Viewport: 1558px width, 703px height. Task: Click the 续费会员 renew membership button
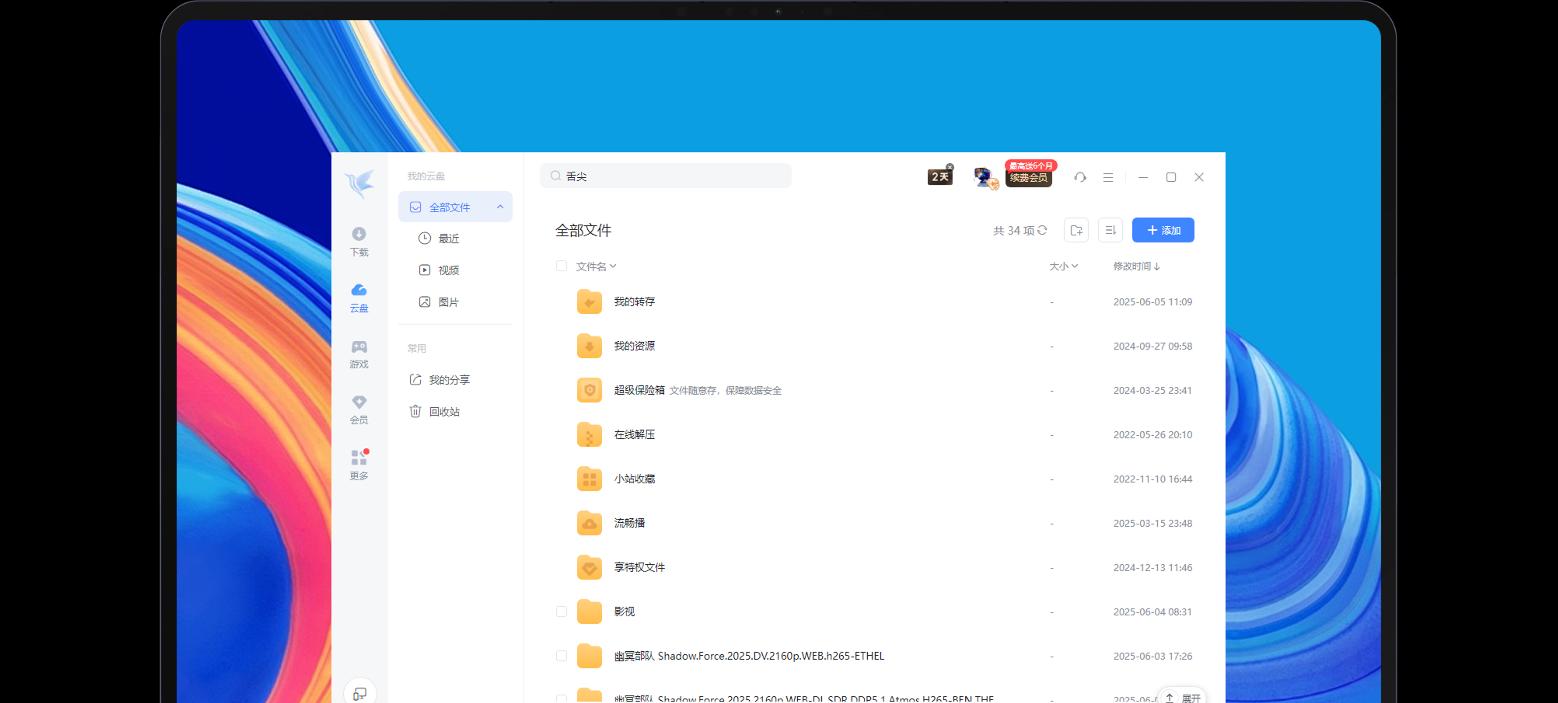coord(1028,178)
